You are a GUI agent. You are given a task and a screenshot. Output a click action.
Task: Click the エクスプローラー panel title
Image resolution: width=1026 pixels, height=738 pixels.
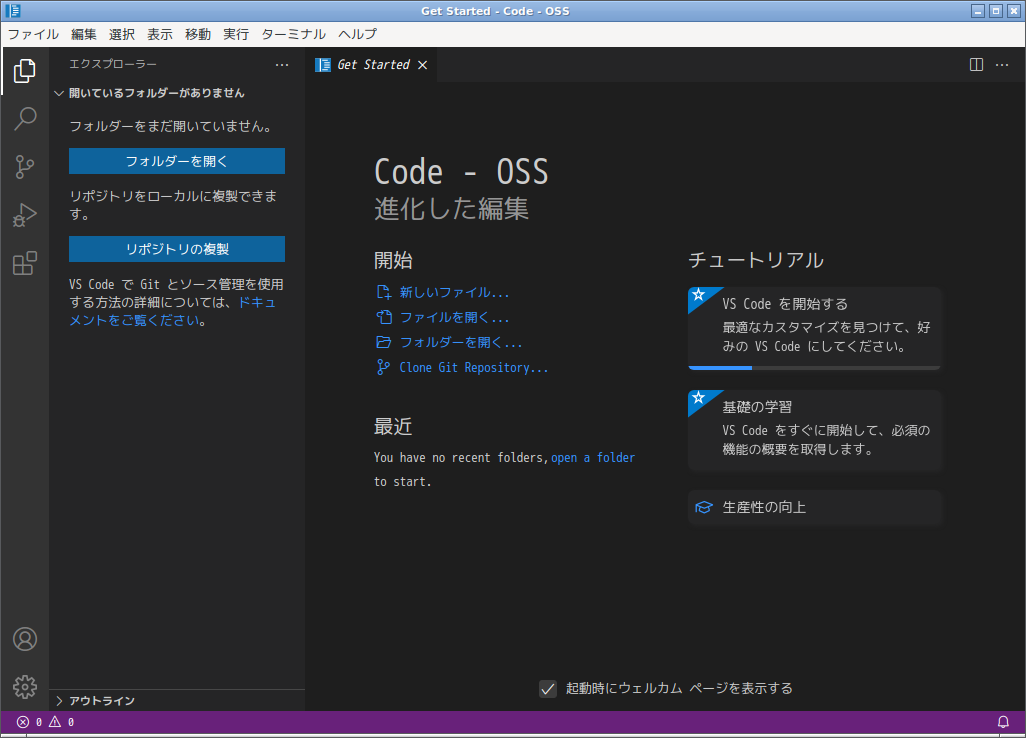point(113,64)
